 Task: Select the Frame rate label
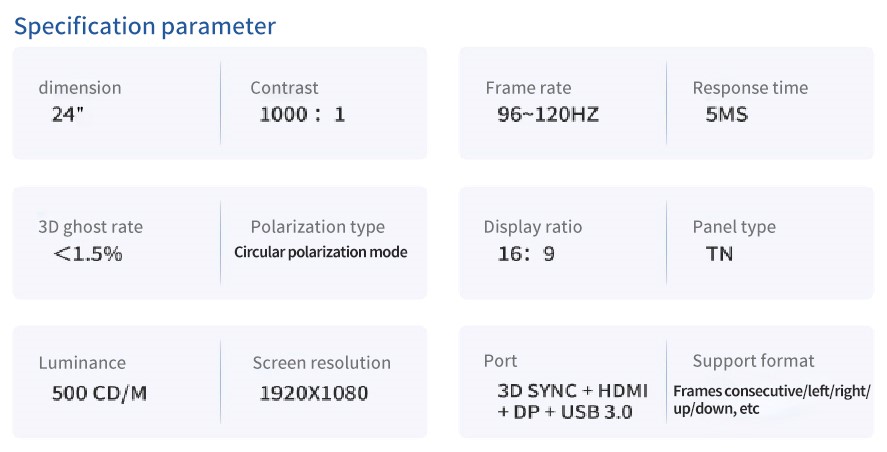[x=528, y=88]
